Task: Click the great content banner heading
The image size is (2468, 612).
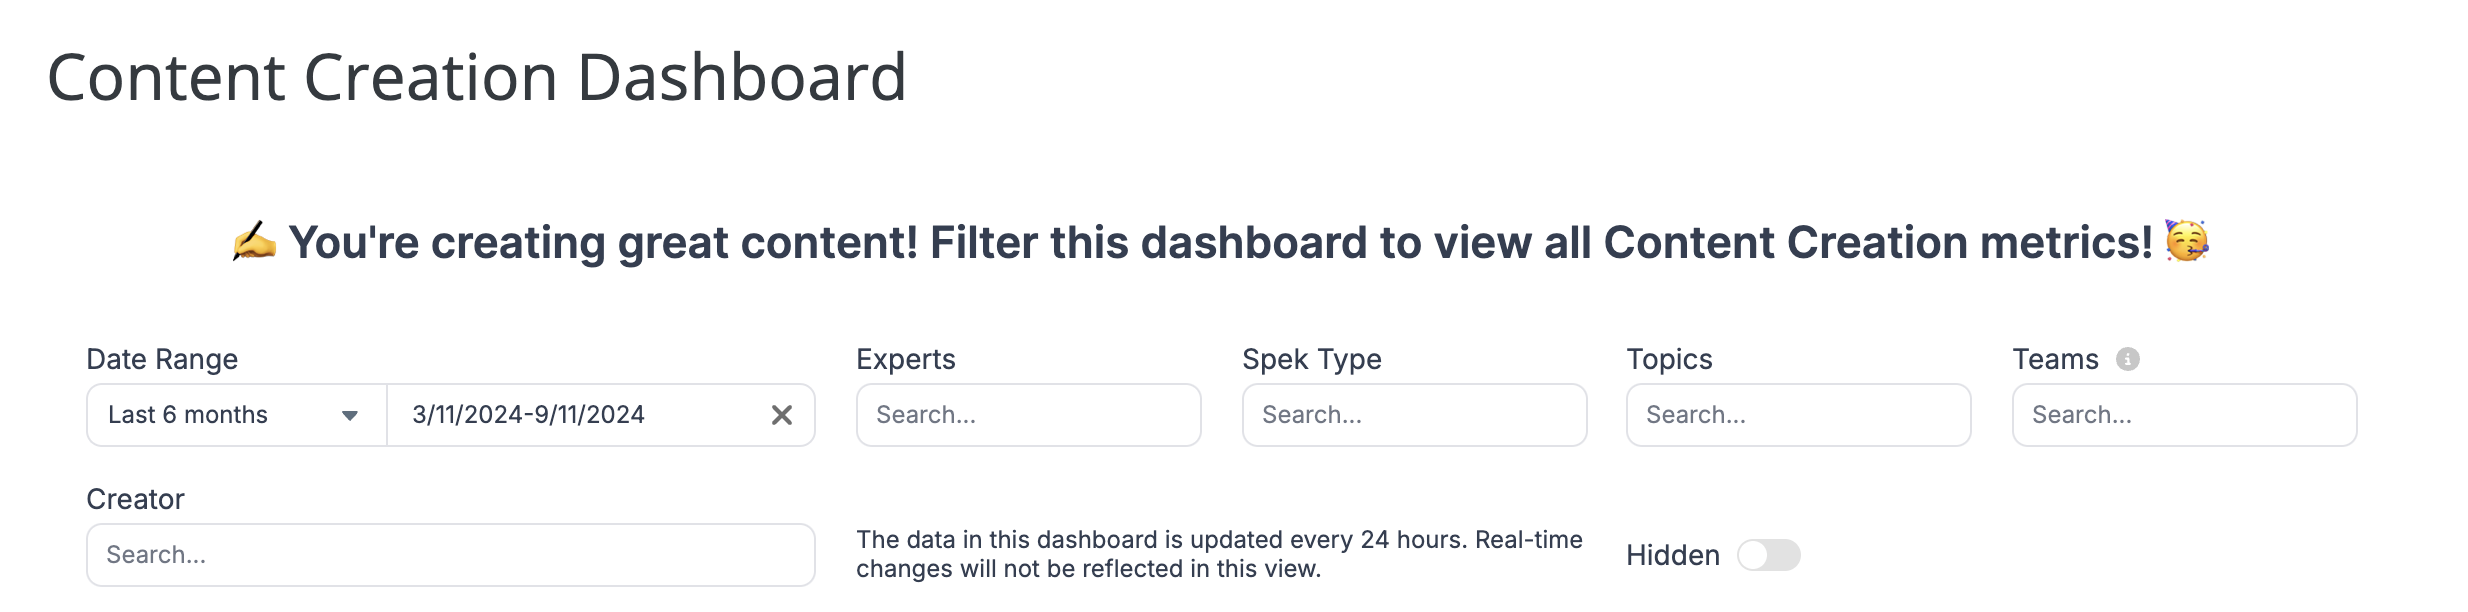Action: point(1220,242)
